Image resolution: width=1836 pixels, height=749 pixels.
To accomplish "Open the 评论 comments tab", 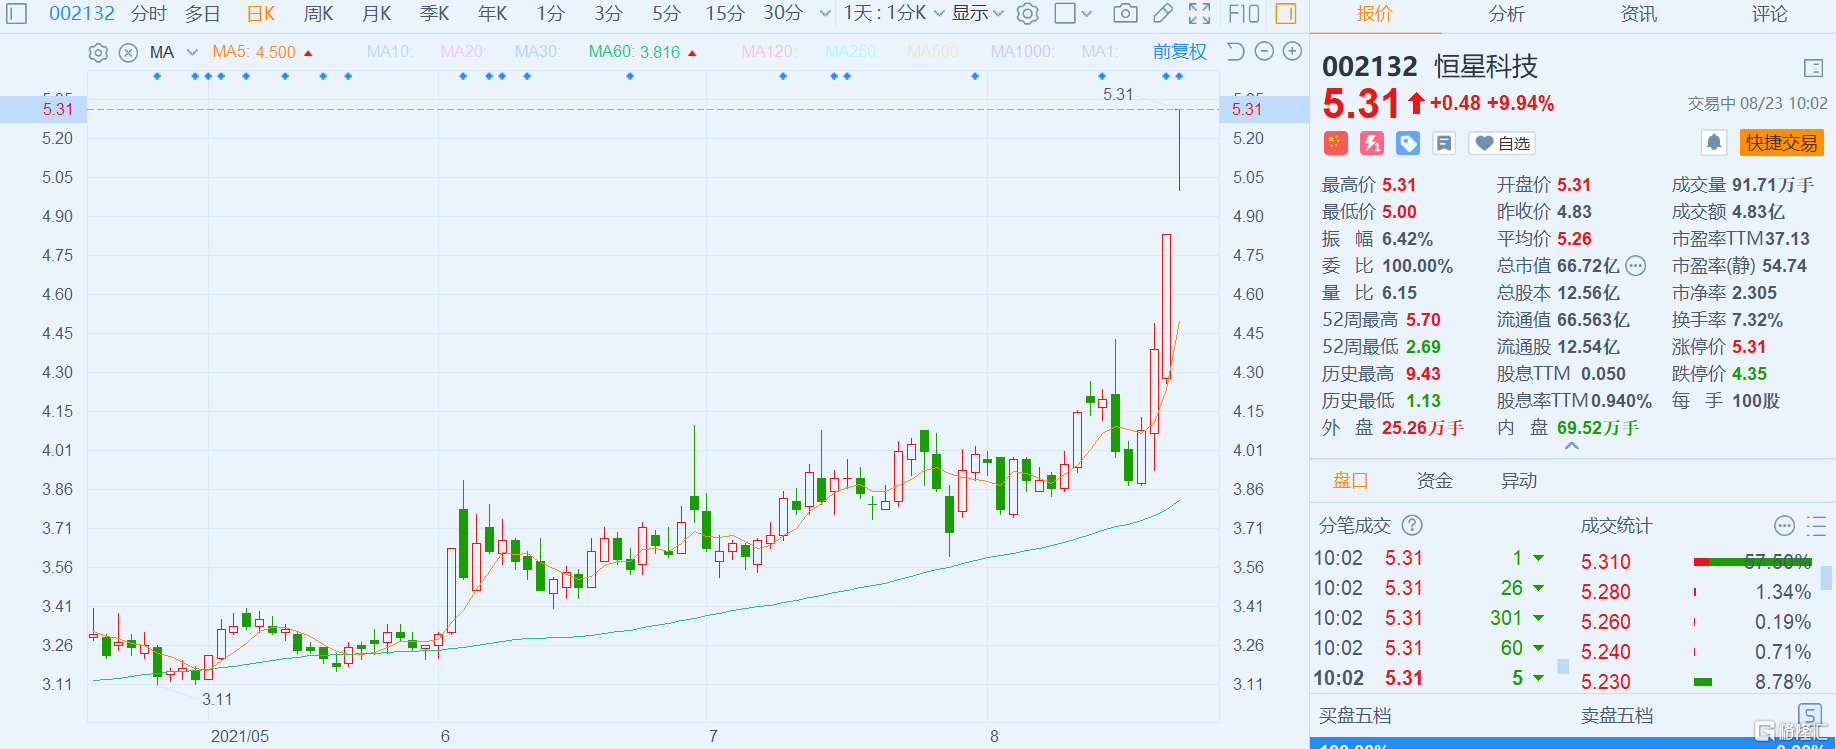I will tap(1770, 14).
